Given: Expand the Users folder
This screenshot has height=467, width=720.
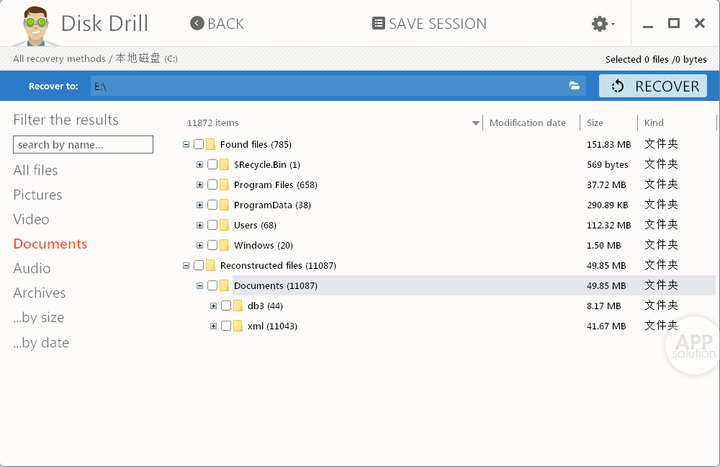Looking at the screenshot, I should coord(200,225).
